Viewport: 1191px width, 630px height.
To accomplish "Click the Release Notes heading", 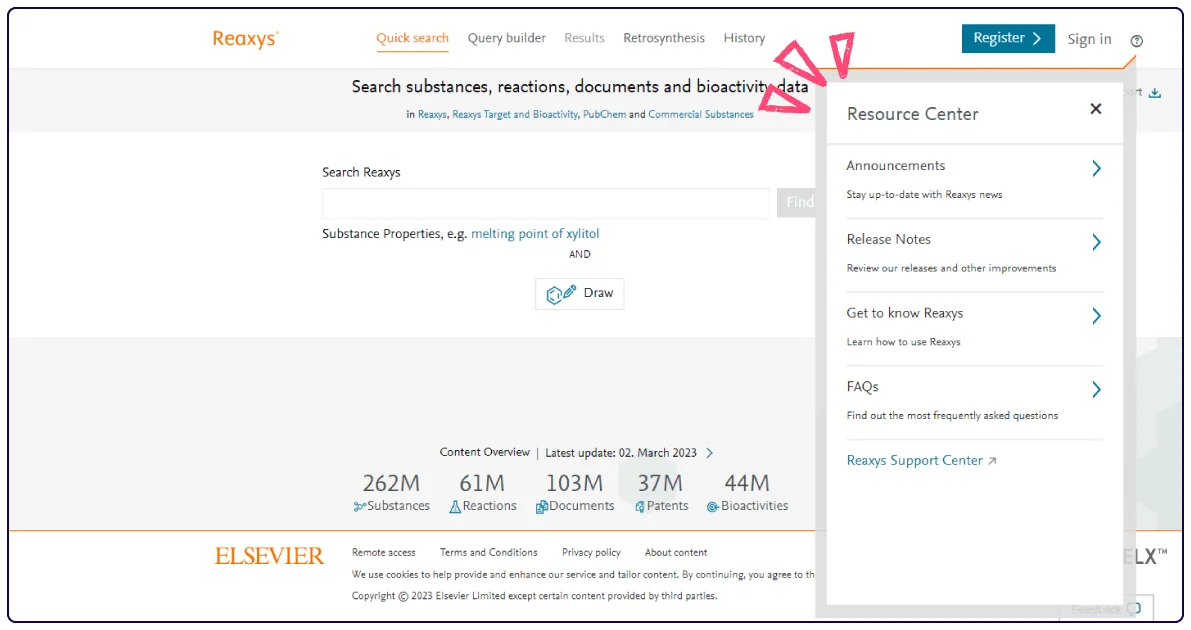I will [889, 239].
